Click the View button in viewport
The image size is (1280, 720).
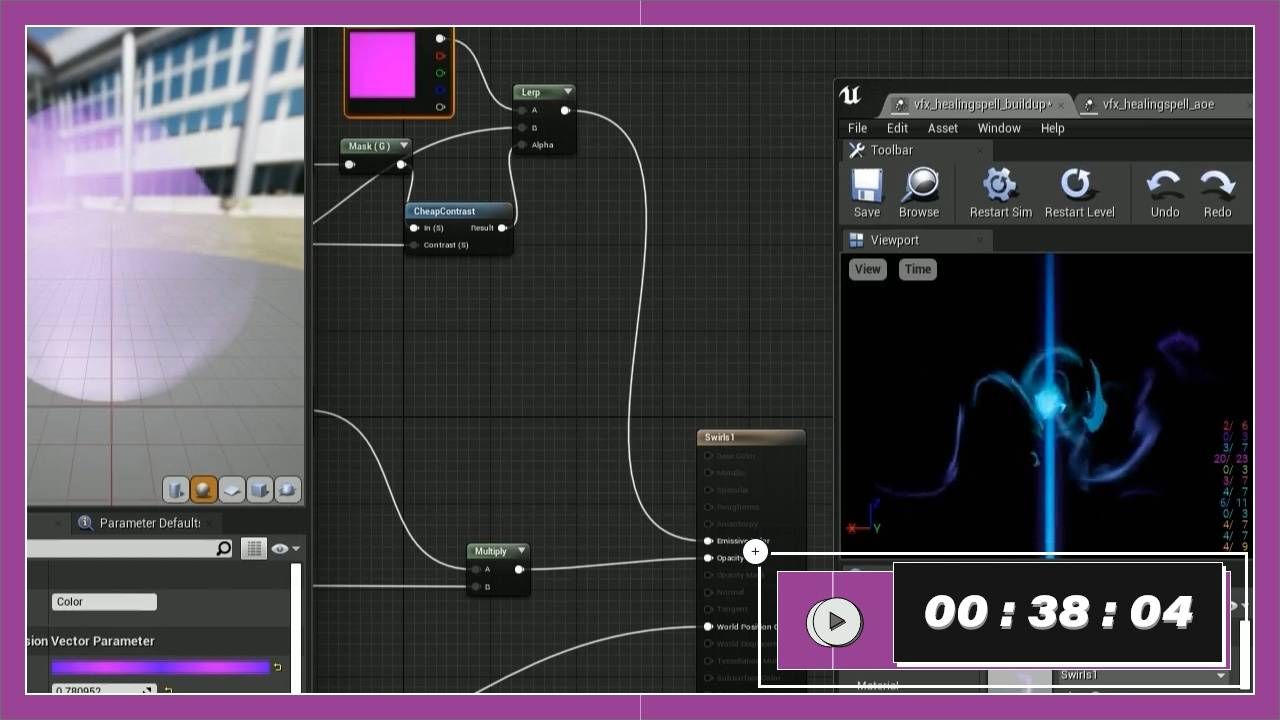click(867, 269)
